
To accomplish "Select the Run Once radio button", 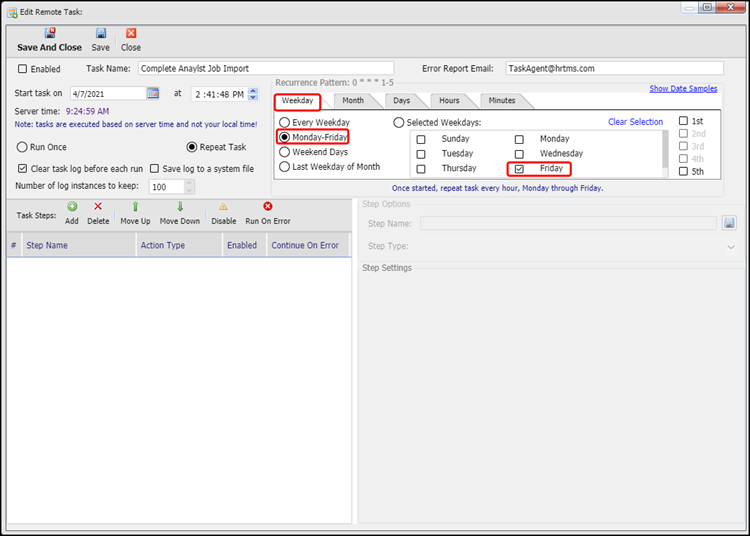I will coord(22,147).
